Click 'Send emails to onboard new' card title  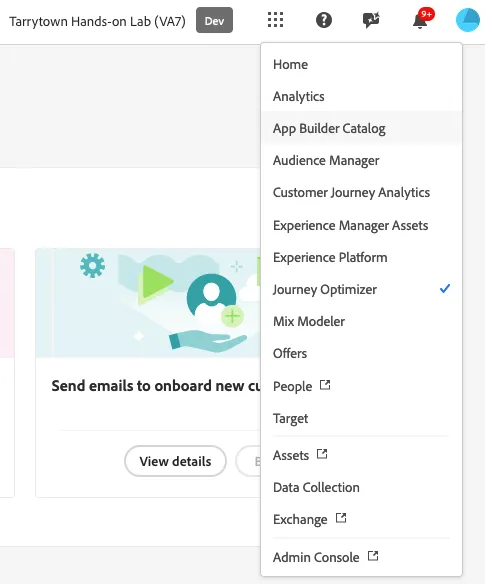tap(156, 386)
